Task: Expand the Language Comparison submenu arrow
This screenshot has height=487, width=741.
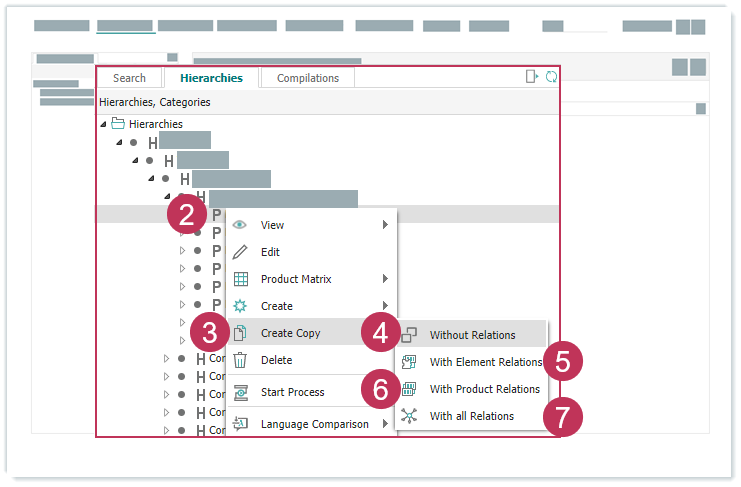Action: 385,424
